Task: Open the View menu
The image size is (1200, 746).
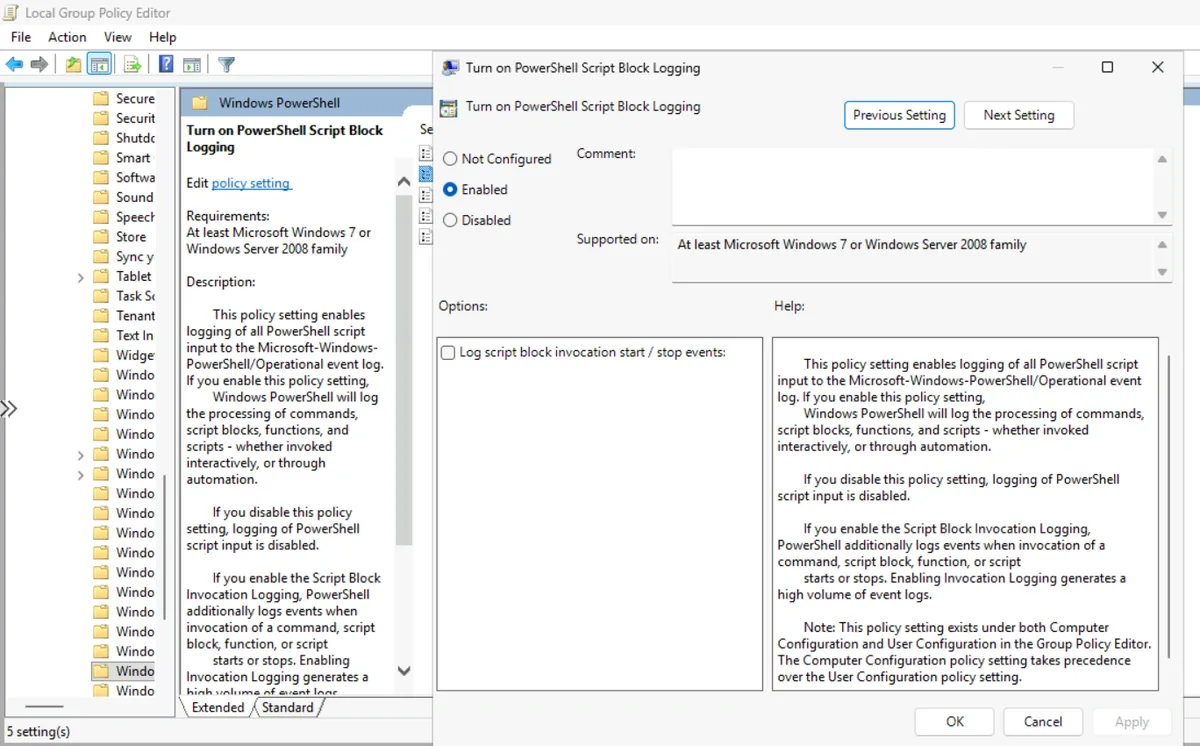Action: (x=117, y=37)
